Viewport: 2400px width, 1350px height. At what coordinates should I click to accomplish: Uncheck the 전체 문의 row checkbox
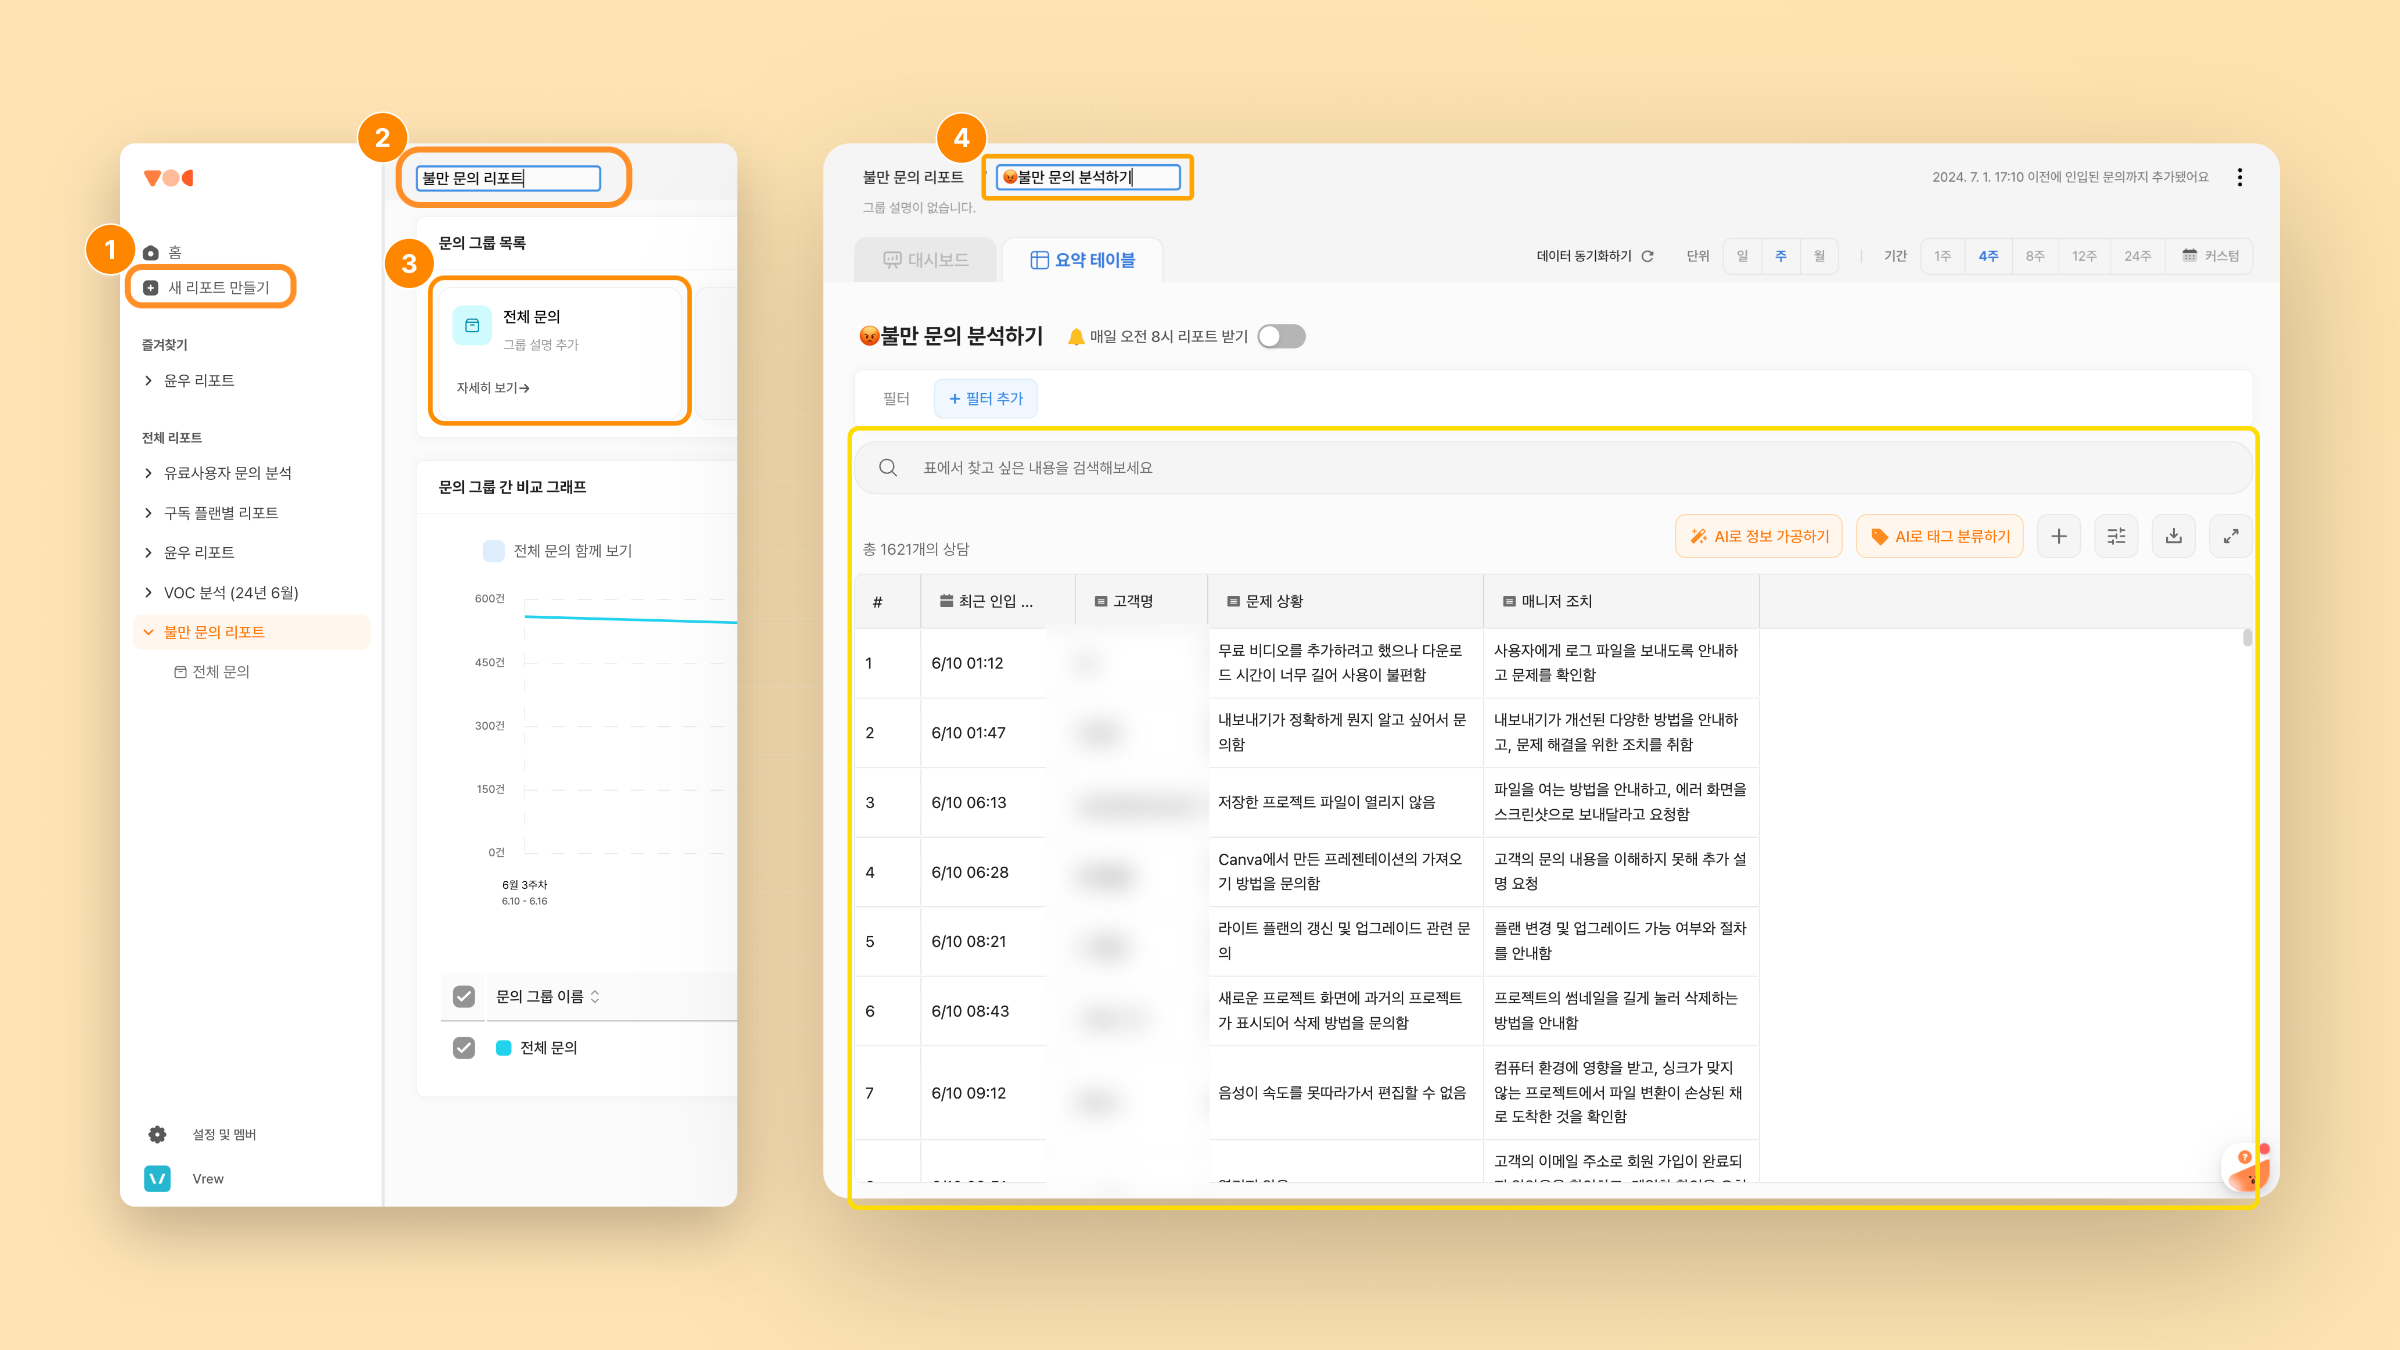pos(464,1047)
